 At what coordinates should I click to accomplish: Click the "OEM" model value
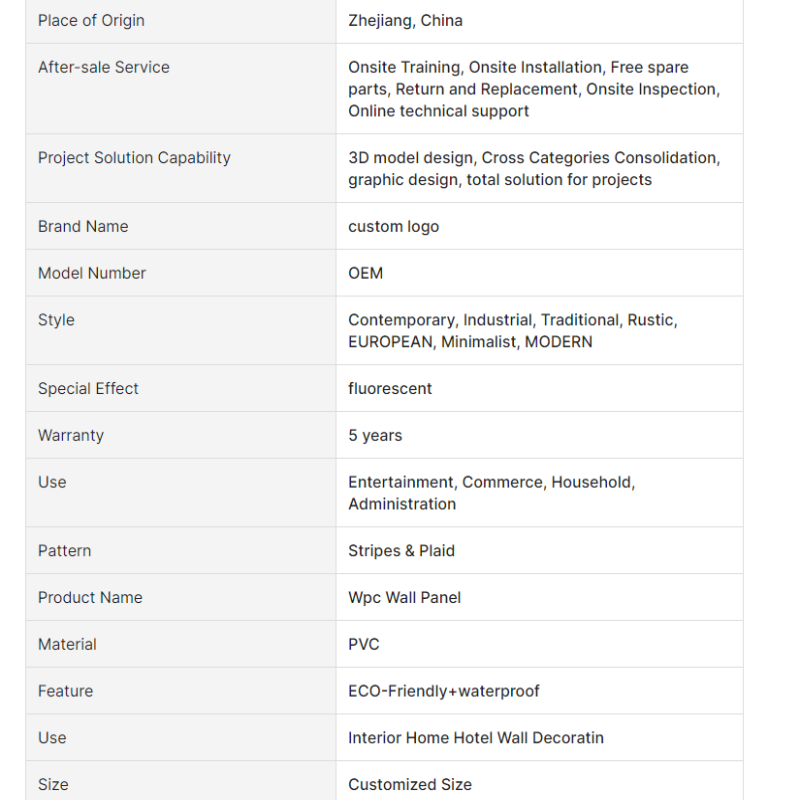365,273
